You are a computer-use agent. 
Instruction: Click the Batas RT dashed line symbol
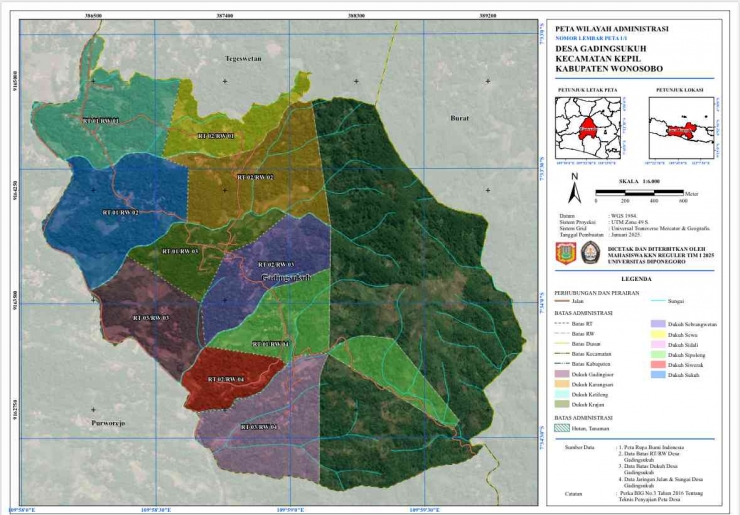point(562,323)
